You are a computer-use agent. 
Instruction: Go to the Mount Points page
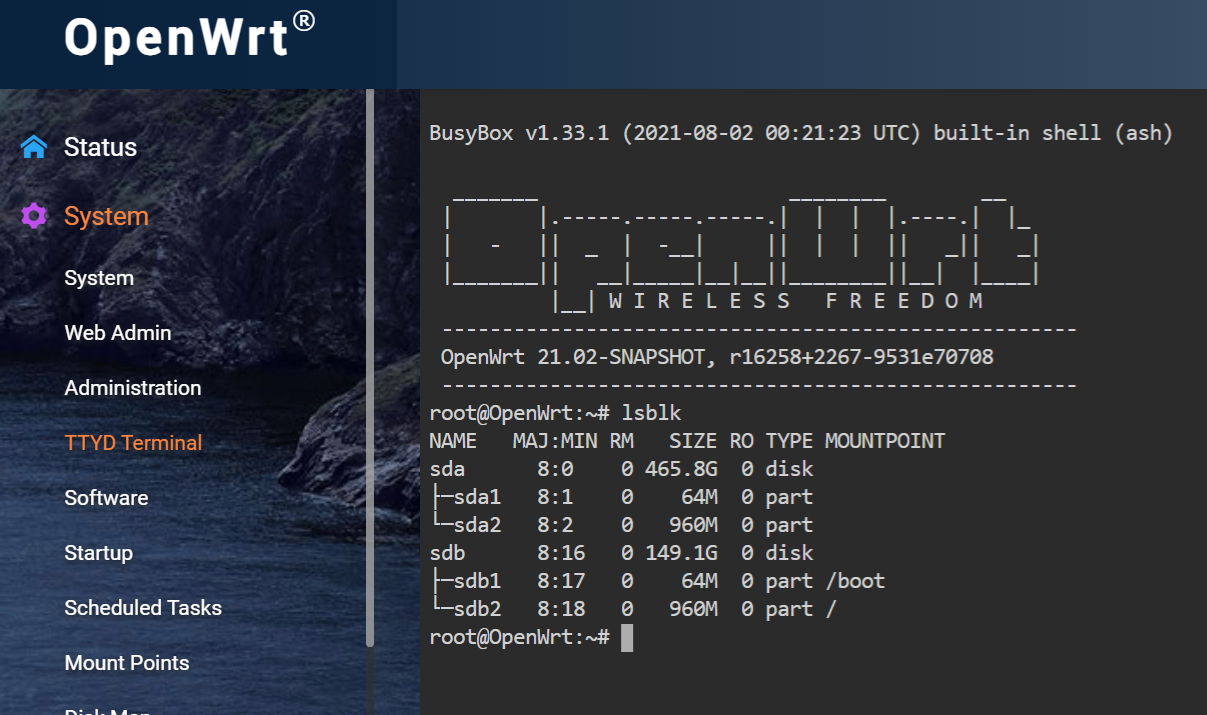click(127, 663)
